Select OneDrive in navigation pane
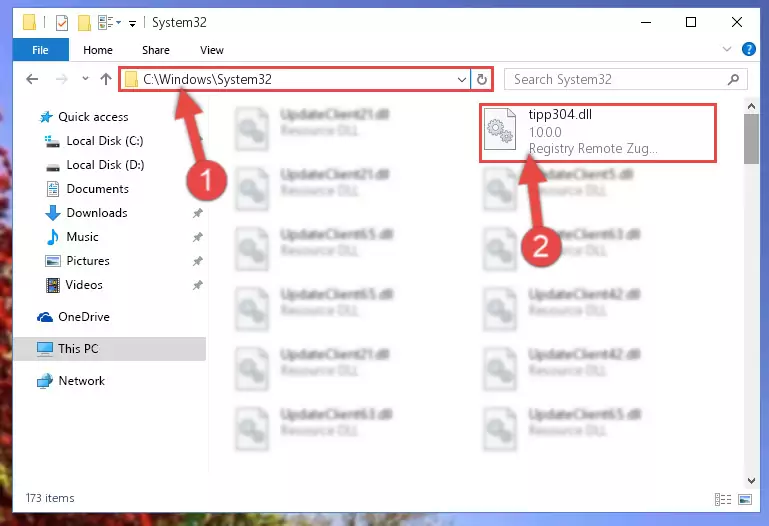This screenshot has width=769, height=526. tap(84, 317)
